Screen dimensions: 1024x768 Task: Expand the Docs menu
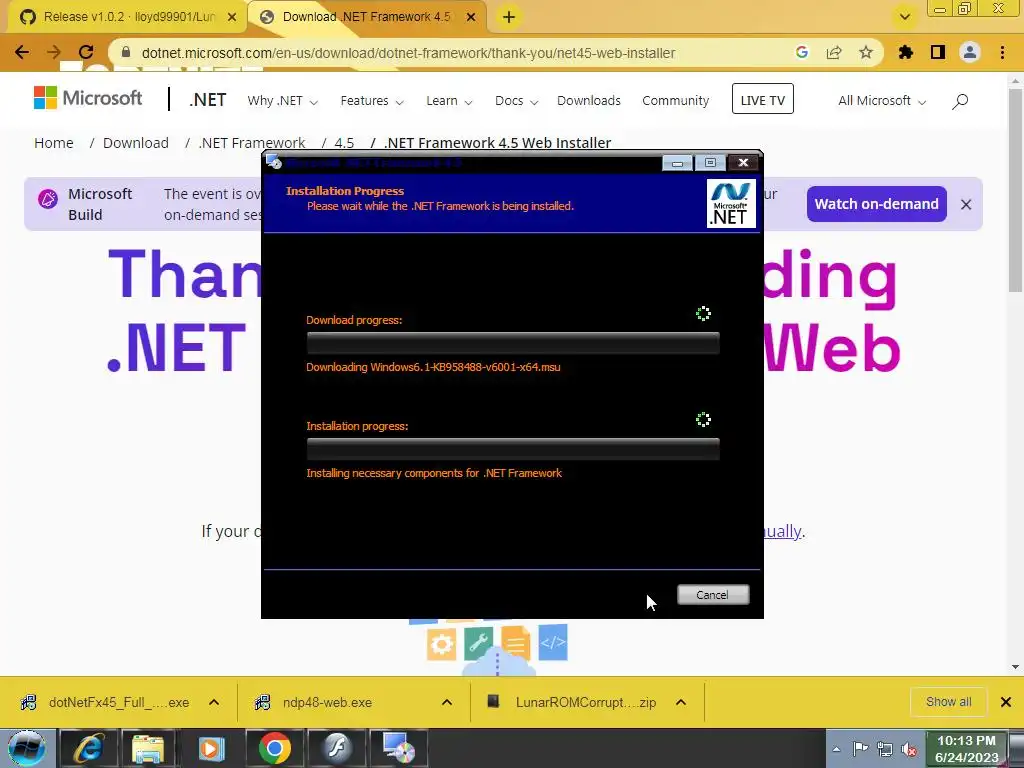tap(516, 101)
